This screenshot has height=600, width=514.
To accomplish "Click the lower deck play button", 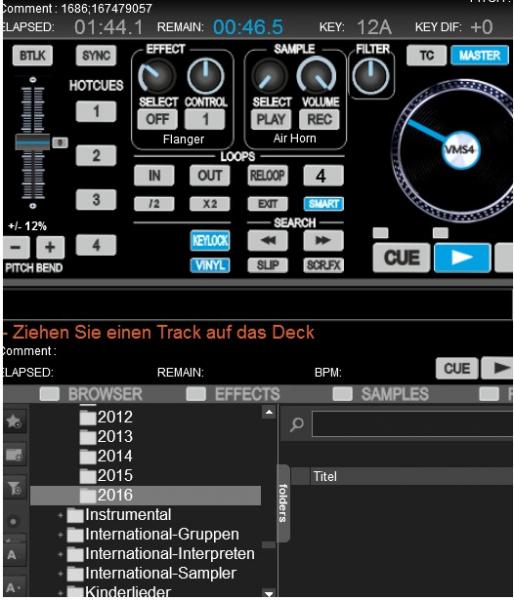I will click(x=498, y=367).
